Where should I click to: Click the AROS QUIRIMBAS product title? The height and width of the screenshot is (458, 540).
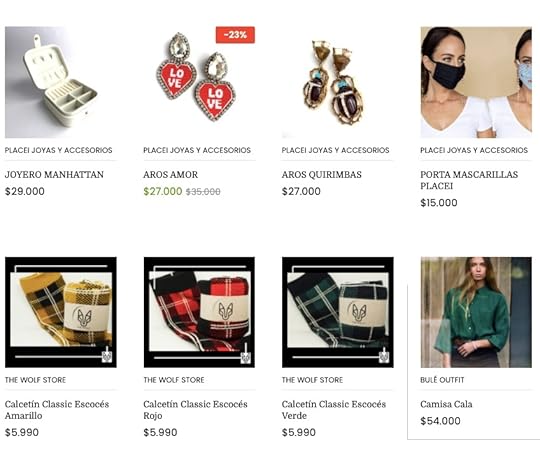[322, 175]
